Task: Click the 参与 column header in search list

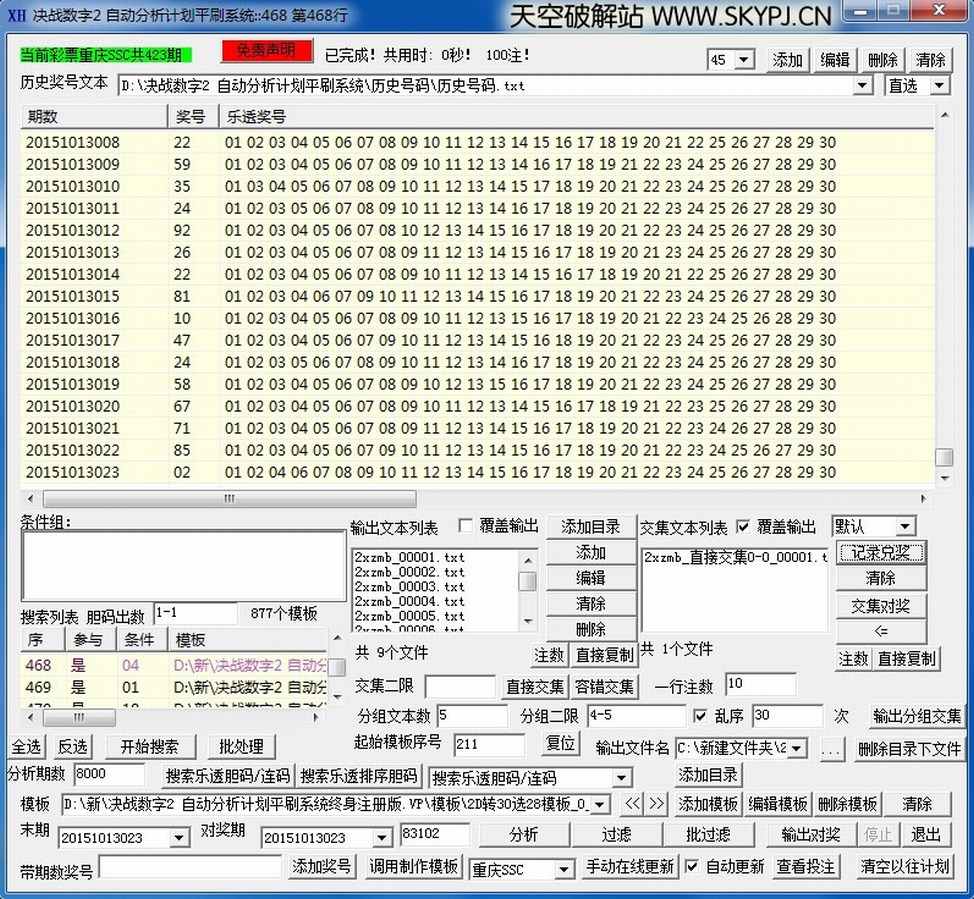Action: [x=88, y=640]
